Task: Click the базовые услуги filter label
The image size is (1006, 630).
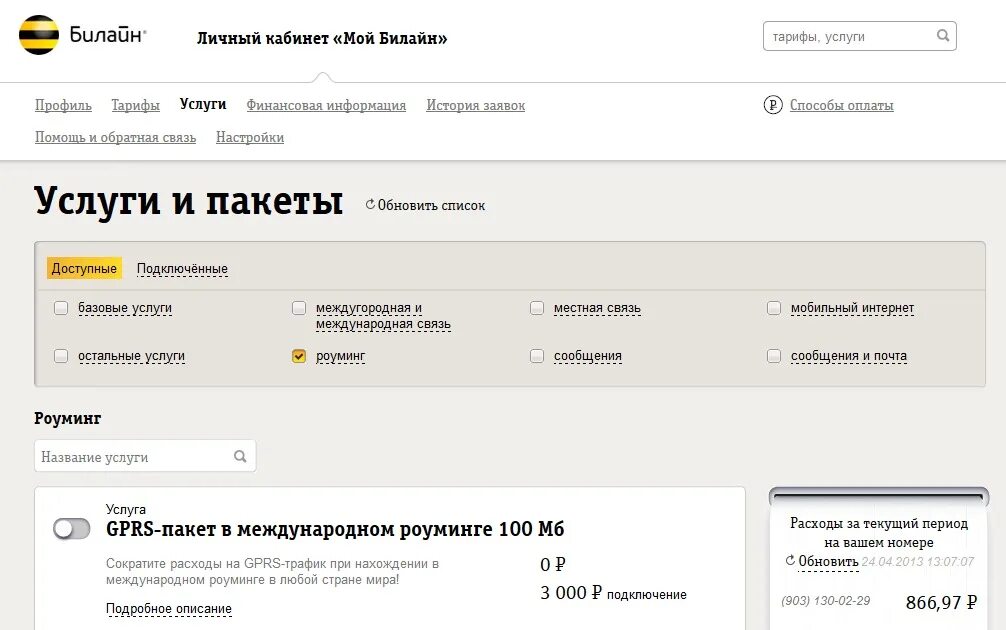Action: [125, 308]
